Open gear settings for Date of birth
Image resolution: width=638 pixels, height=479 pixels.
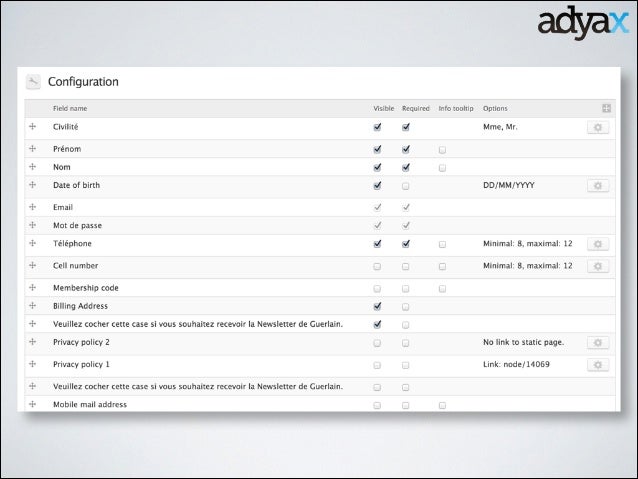598,186
